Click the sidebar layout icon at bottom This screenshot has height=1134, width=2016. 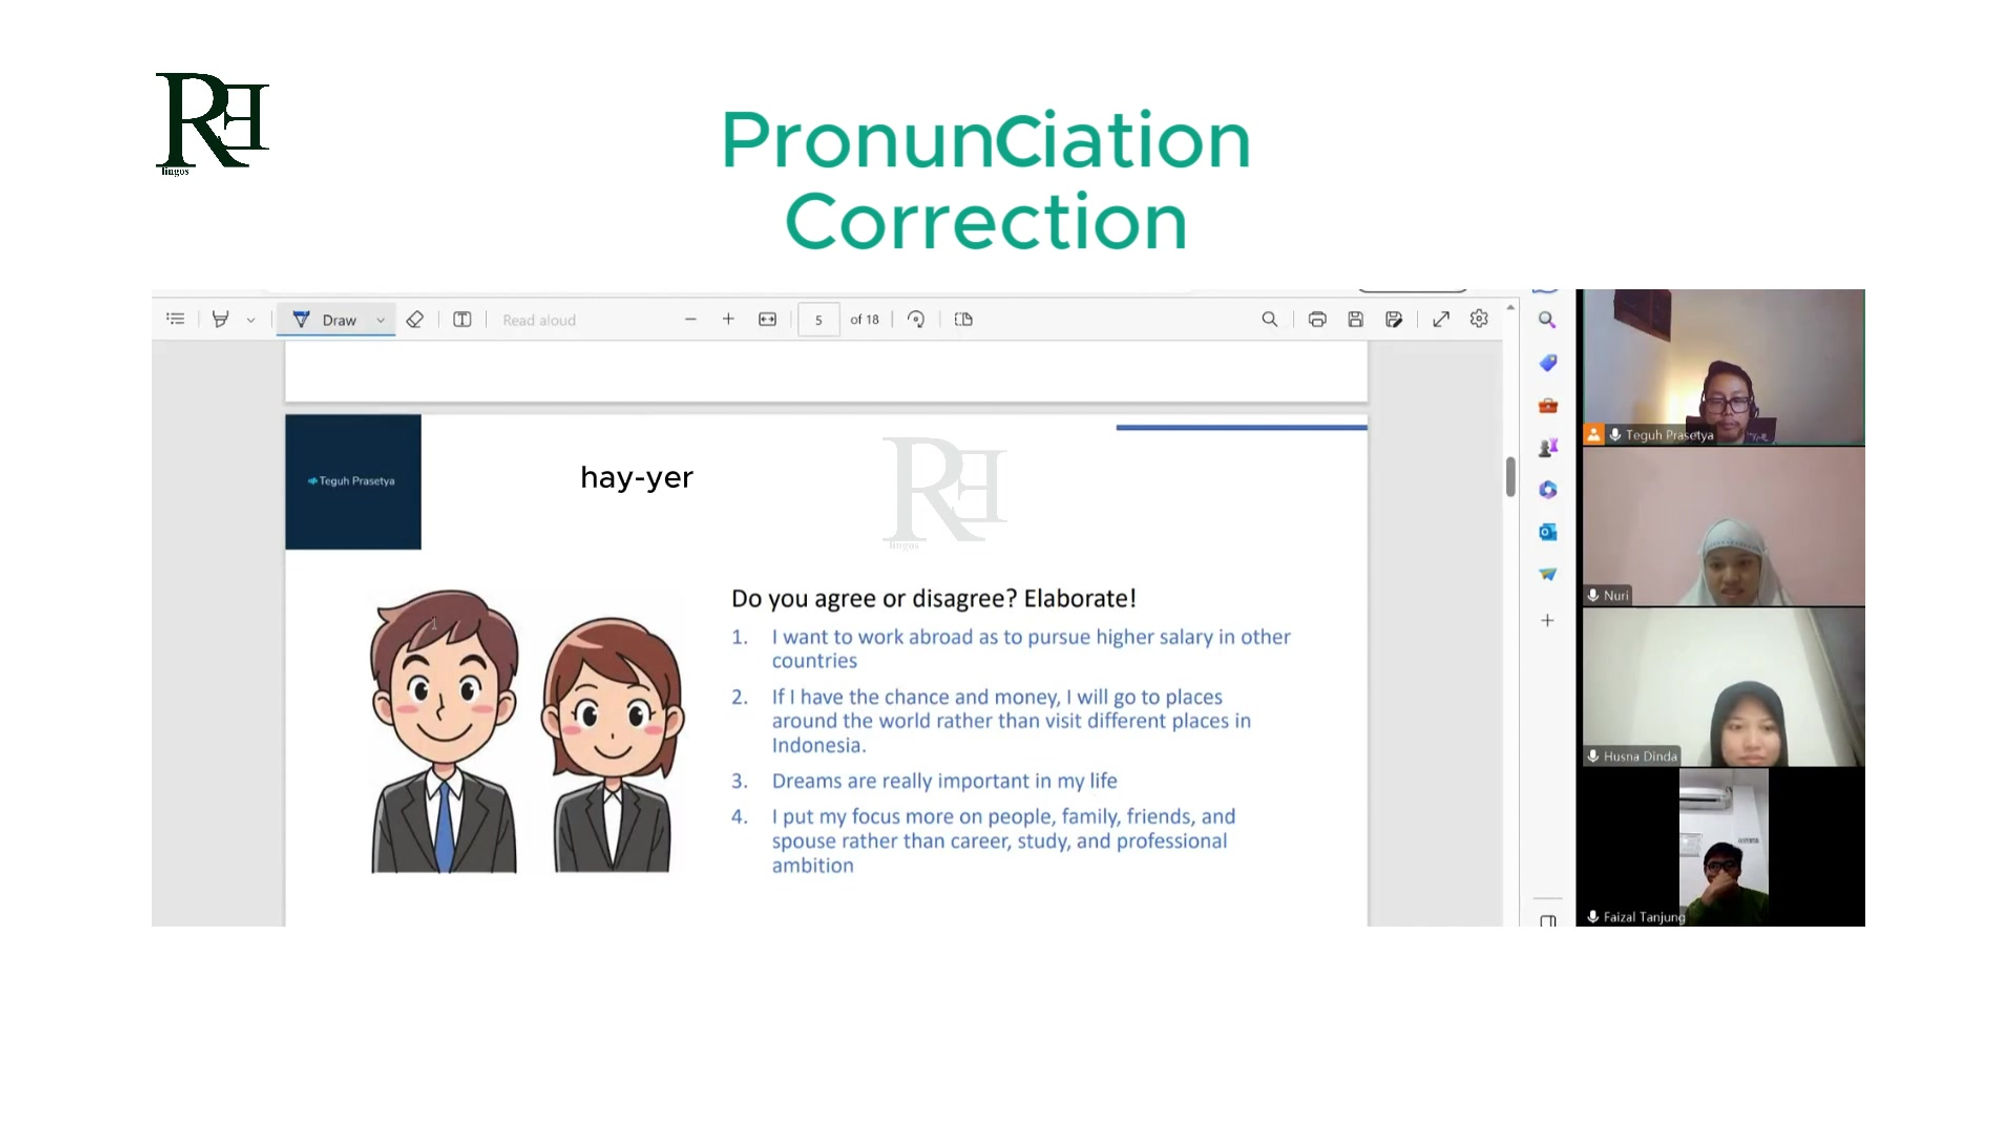coord(1548,921)
